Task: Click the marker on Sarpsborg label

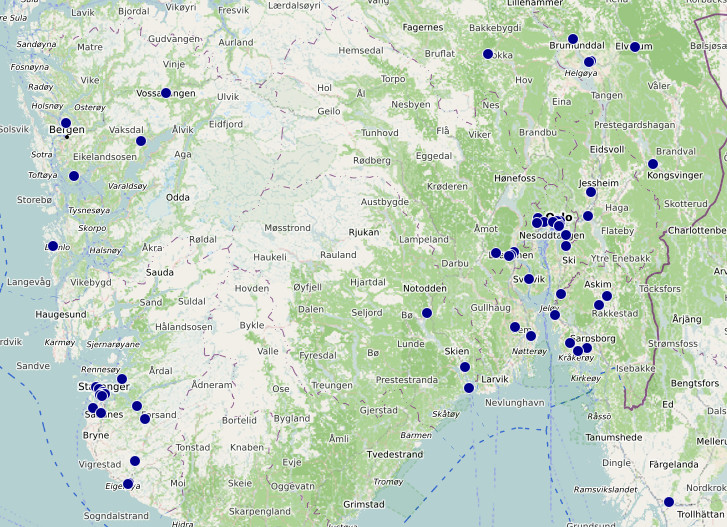Action: (570, 343)
